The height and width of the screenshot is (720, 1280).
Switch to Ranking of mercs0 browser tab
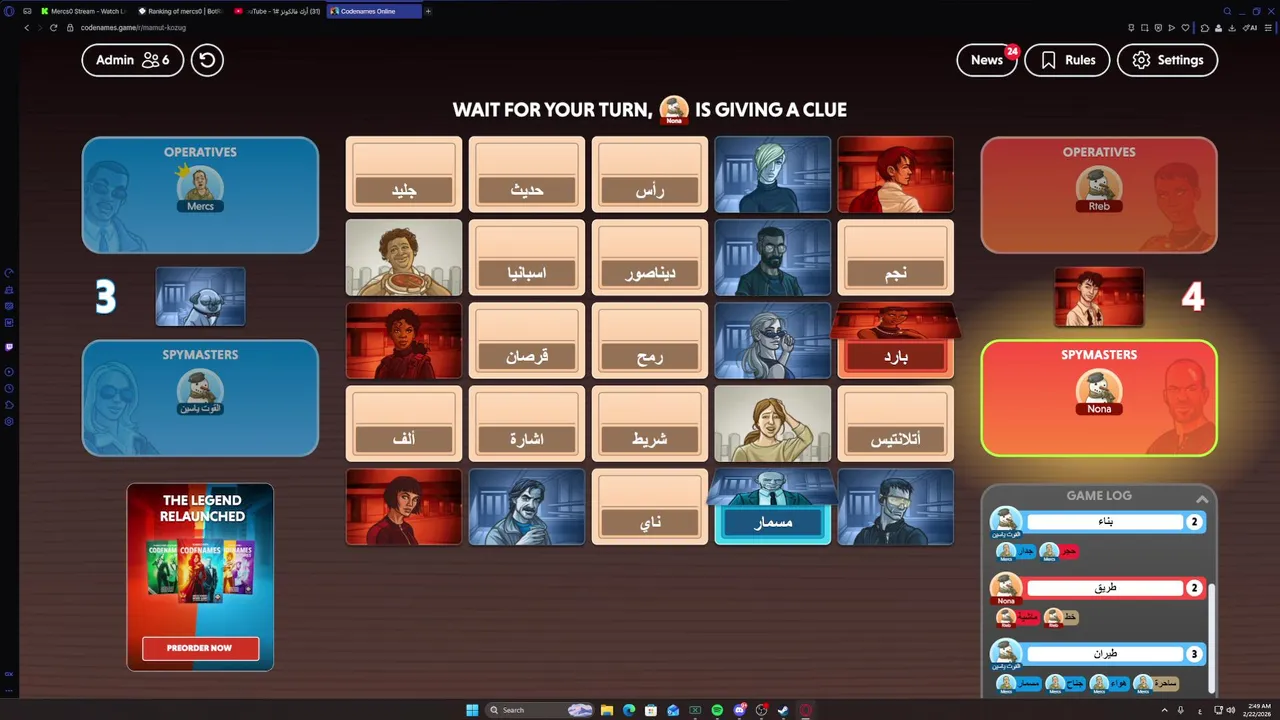coord(180,11)
